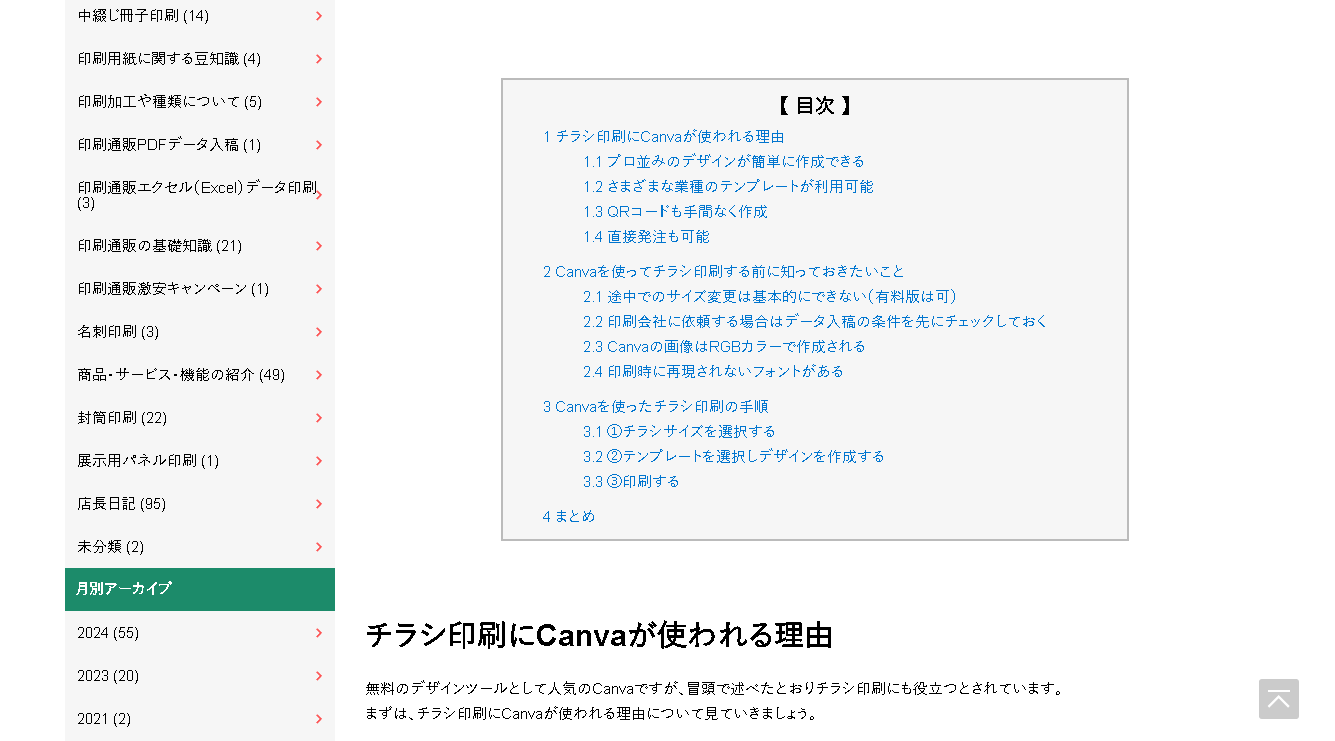Click chevron beside 店長日記 (95)

pyautogui.click(x=319, y=504)
